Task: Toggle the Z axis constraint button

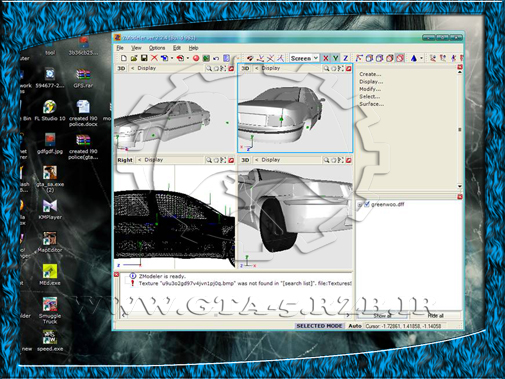Action: [x=346, y=58]
